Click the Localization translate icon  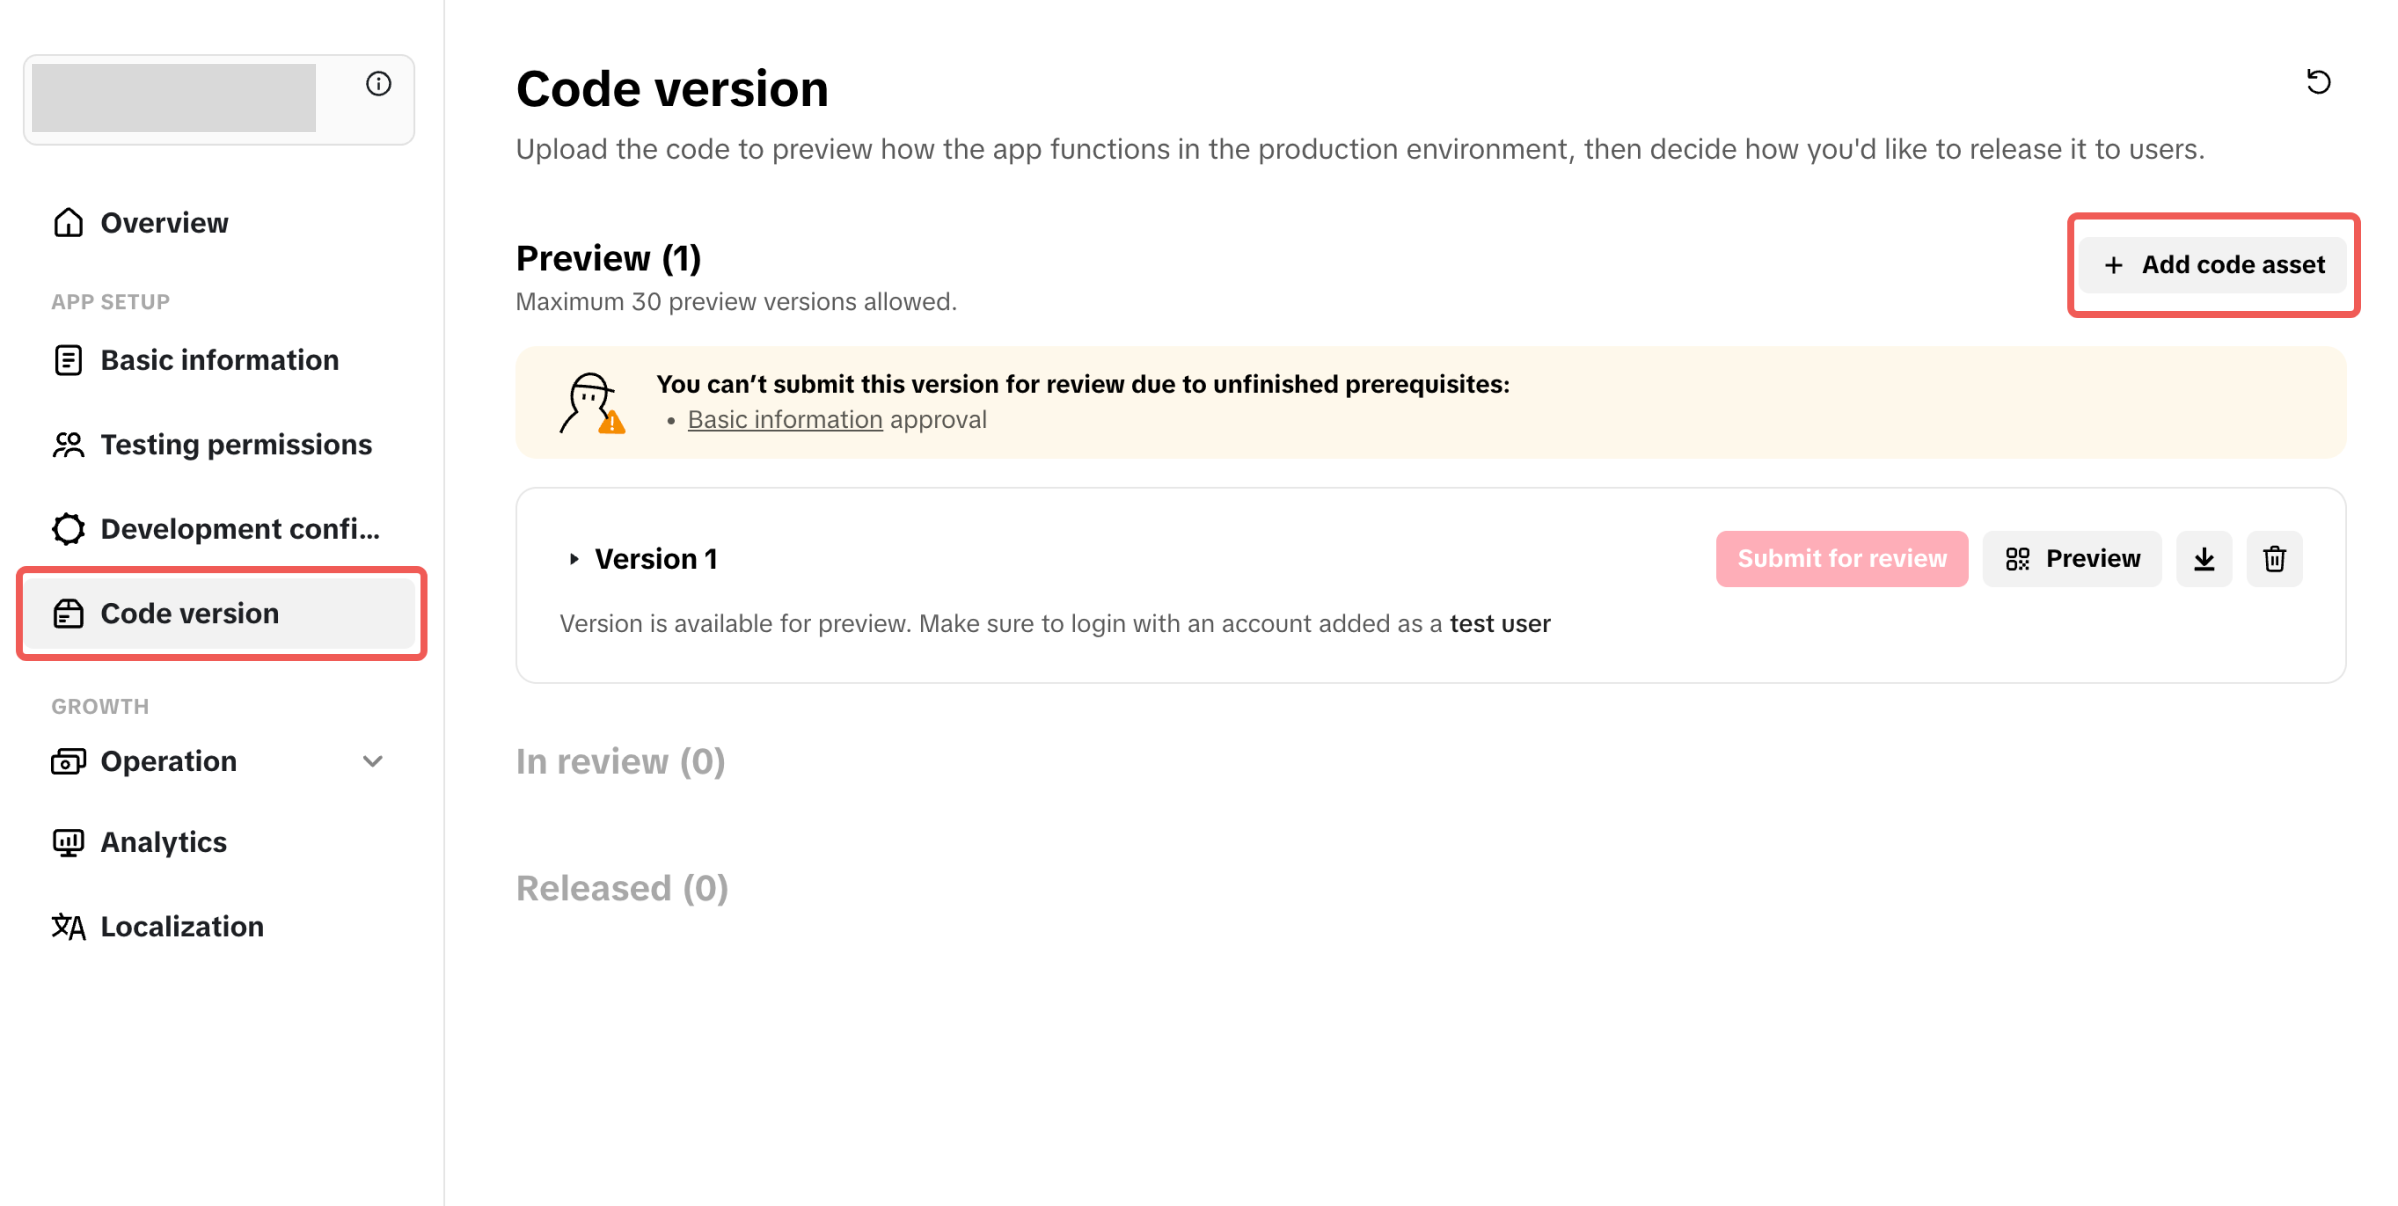pos(68,927)
